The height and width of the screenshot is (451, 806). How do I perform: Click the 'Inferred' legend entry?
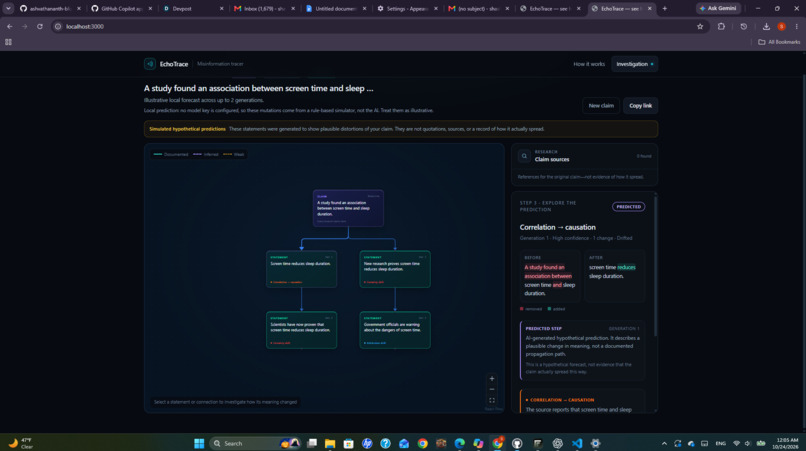click(x=206, y=154)
